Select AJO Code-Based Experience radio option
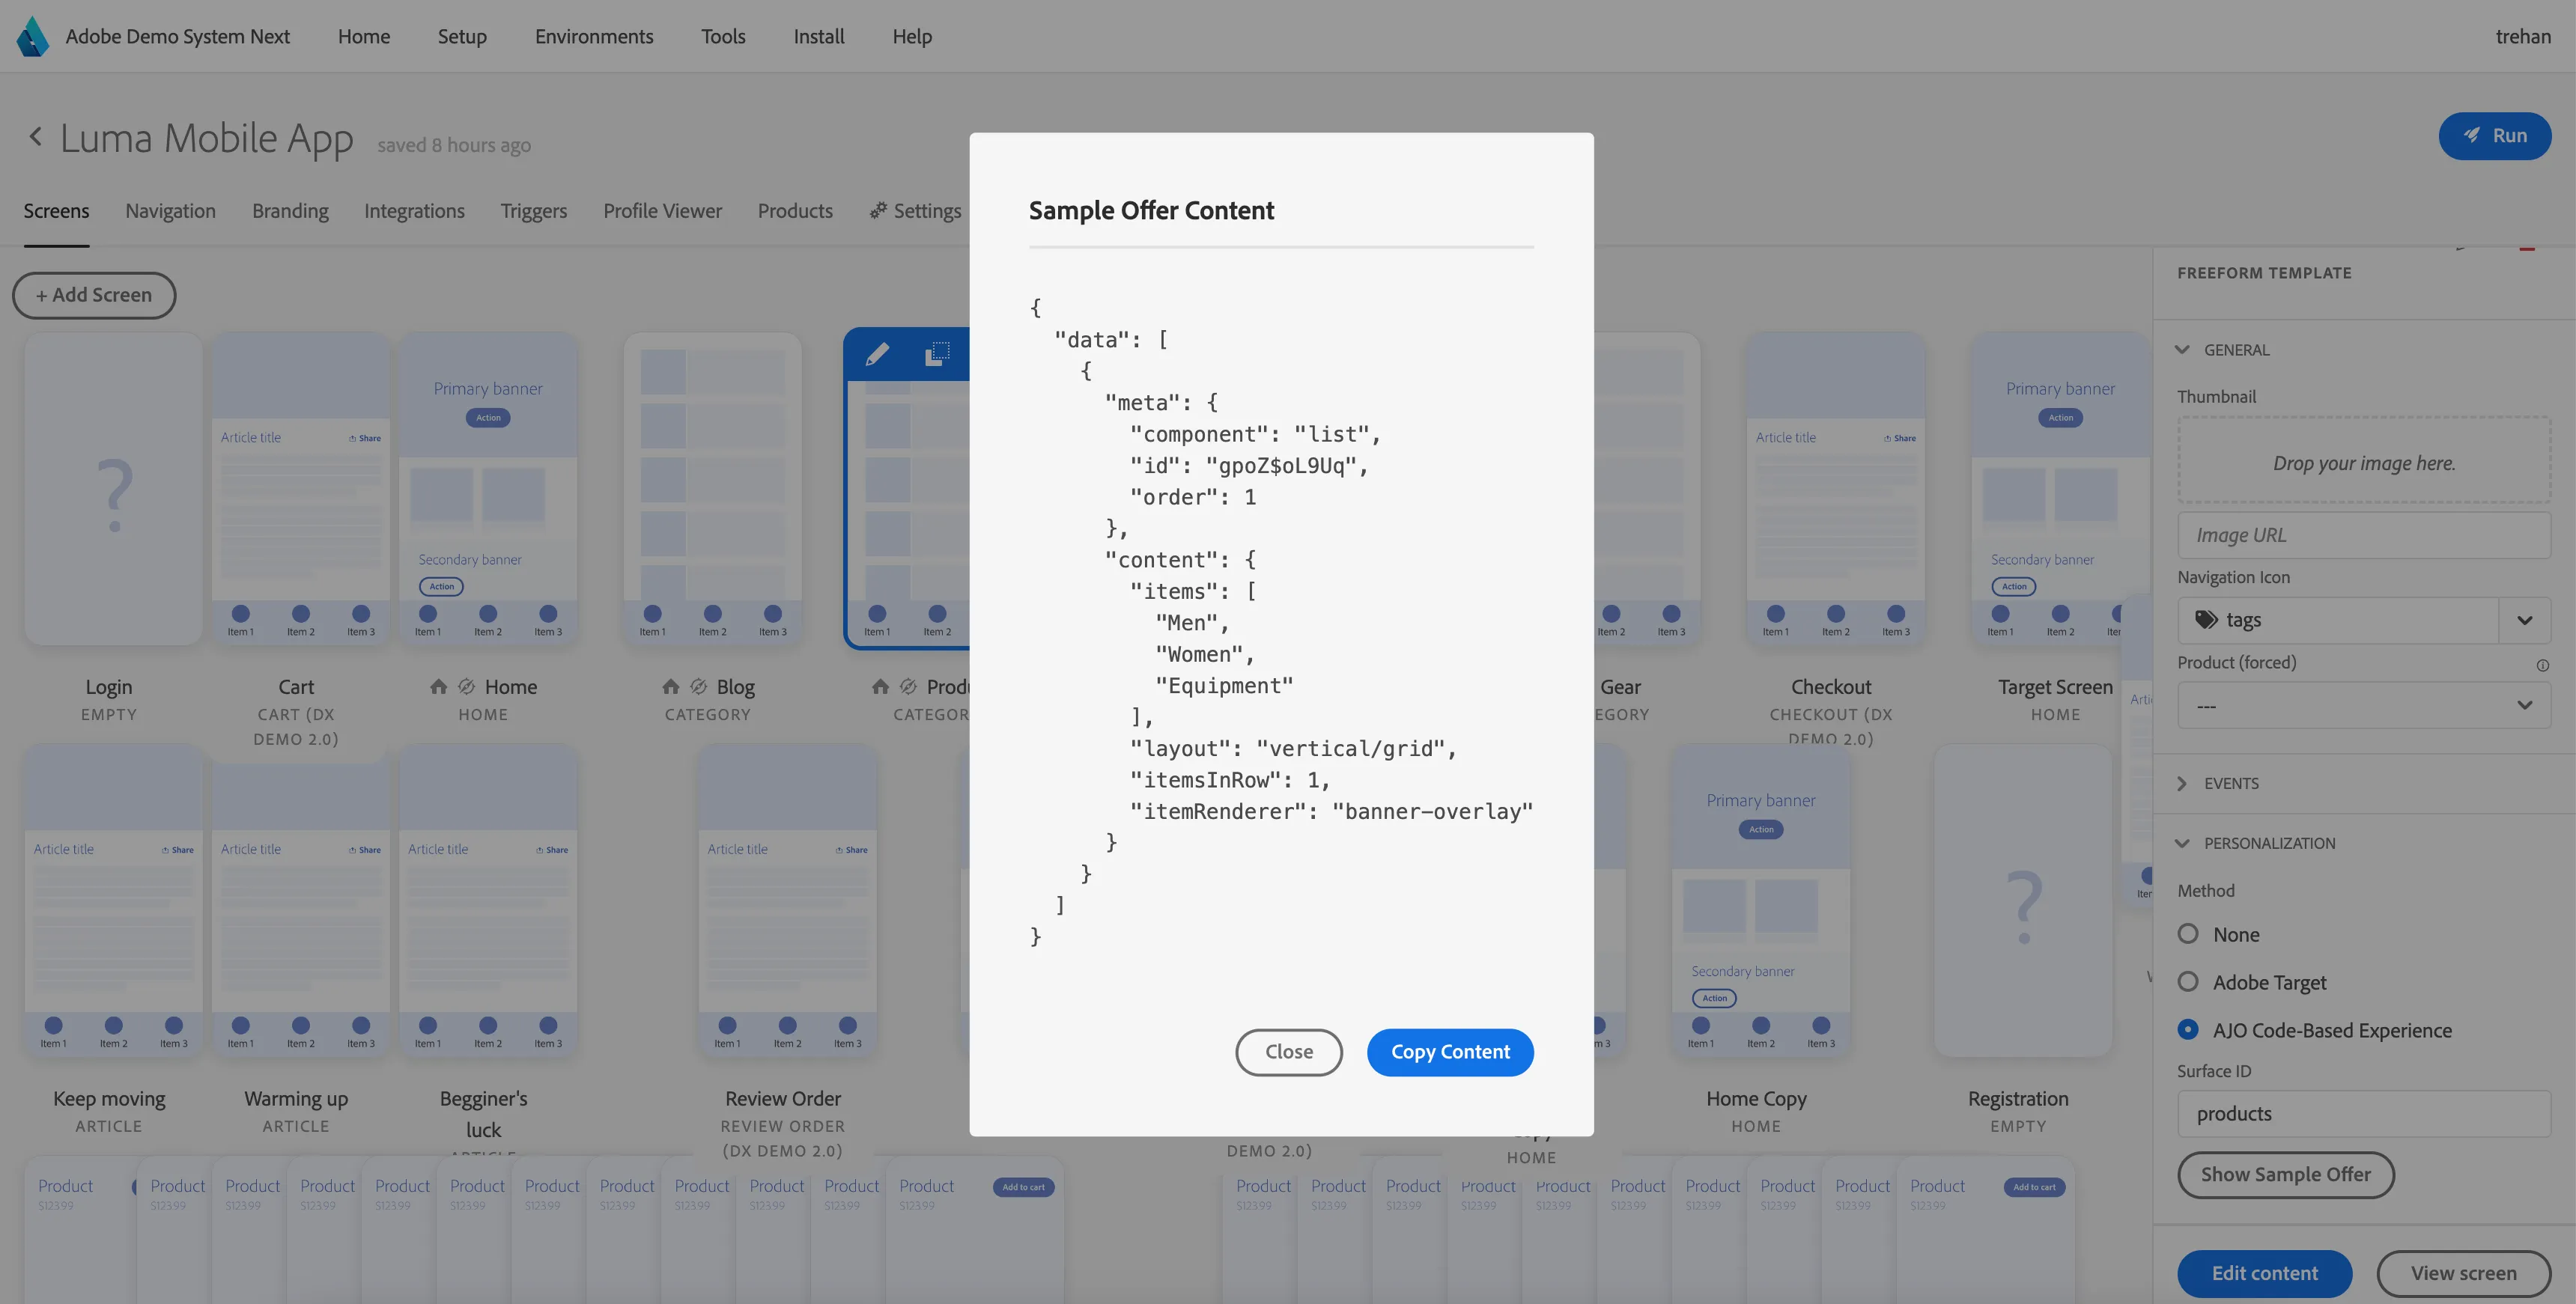Screen dimensions: 2576x1304 pos(2188,1029)
